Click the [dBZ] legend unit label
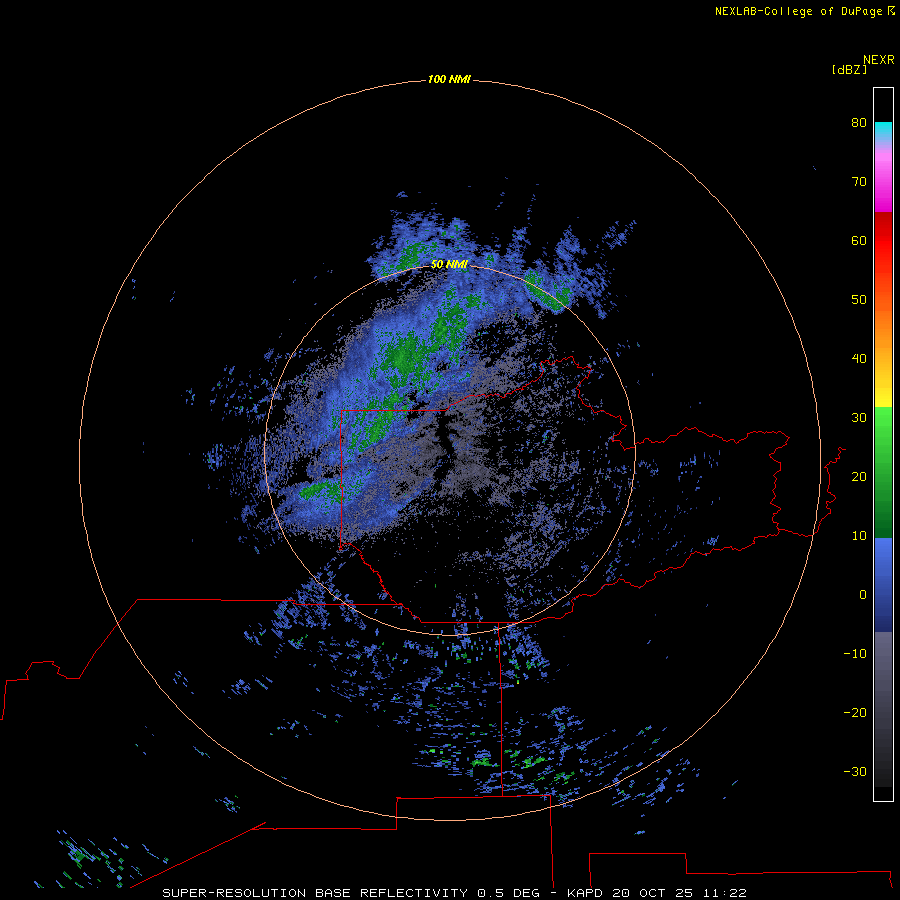The width and height of the screenshot is (900, 900). click(849, 69)
